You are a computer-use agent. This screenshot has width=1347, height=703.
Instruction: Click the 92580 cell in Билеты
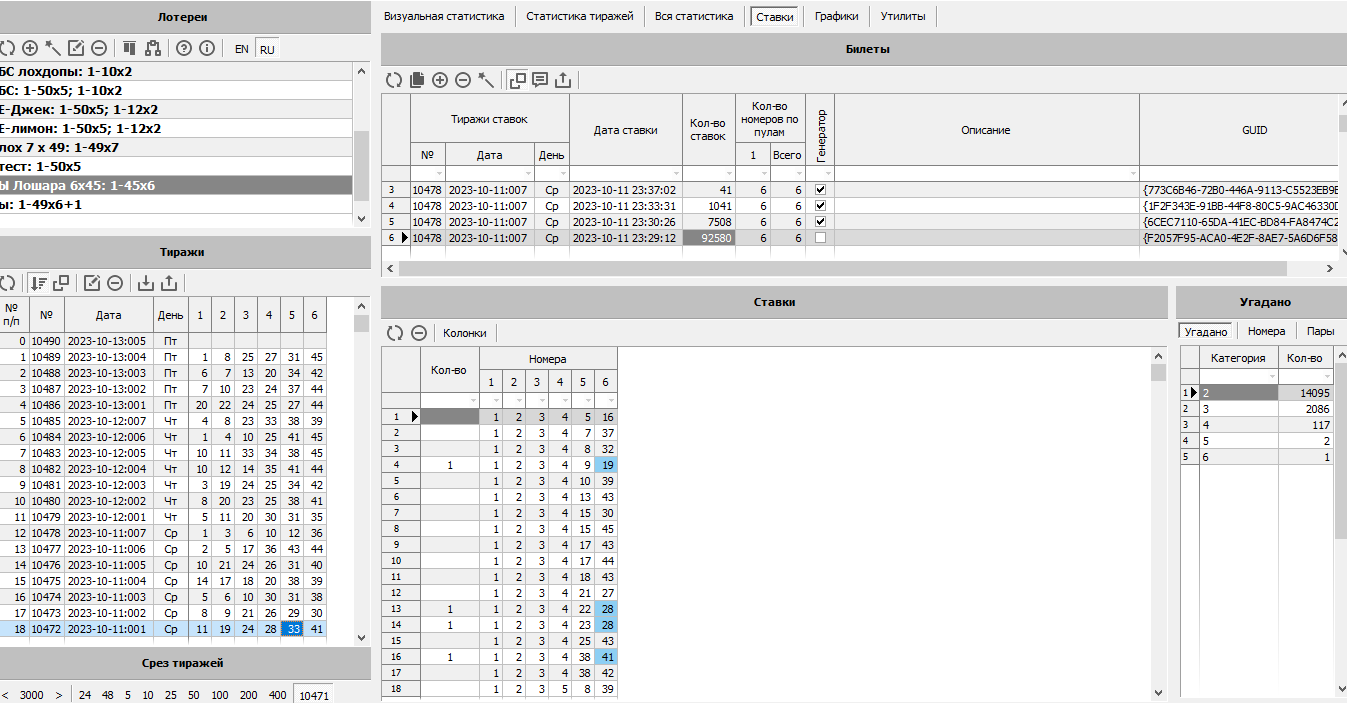point(709,238)
